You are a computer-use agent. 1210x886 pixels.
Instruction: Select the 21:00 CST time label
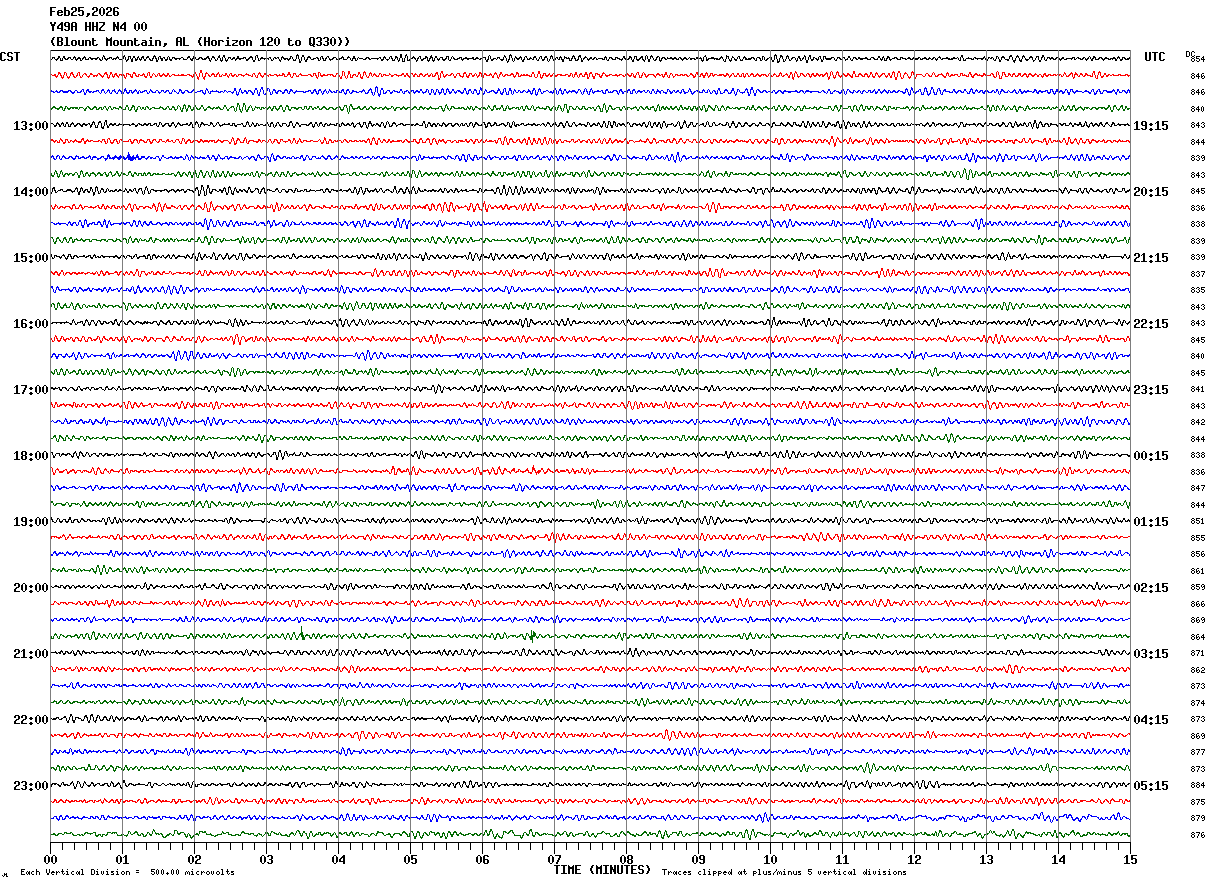tap(30, 654)
